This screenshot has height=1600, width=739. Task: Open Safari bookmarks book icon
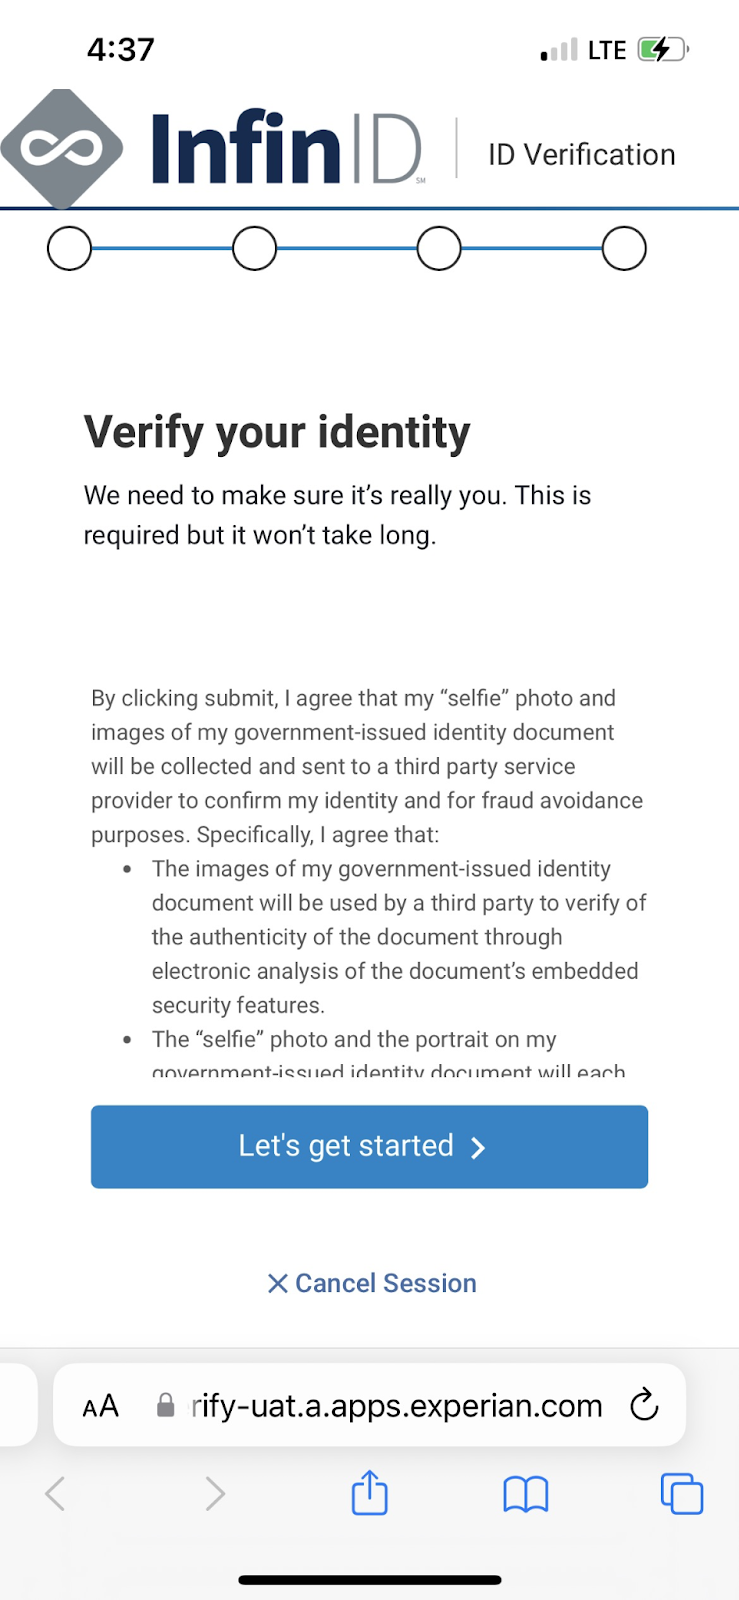point(525,1494)
